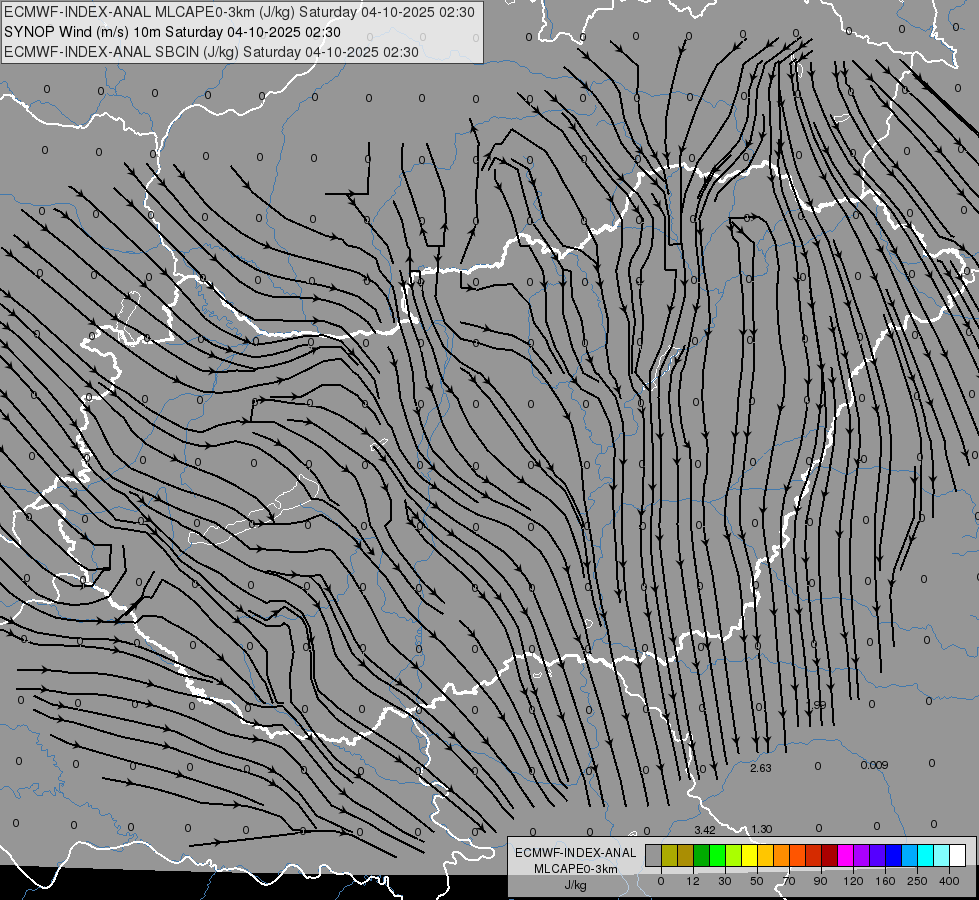This screenshot has height=900, width=979.
Task: Click the 0.009 data value on map
Action: pyautogui.click(x=874, y=765)
